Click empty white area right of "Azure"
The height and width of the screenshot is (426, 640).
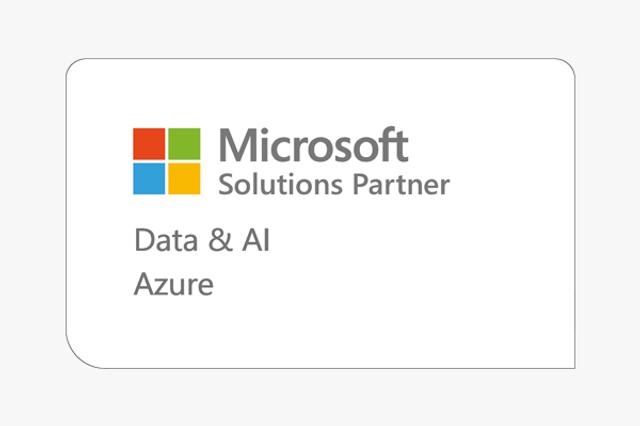point(400,285)
